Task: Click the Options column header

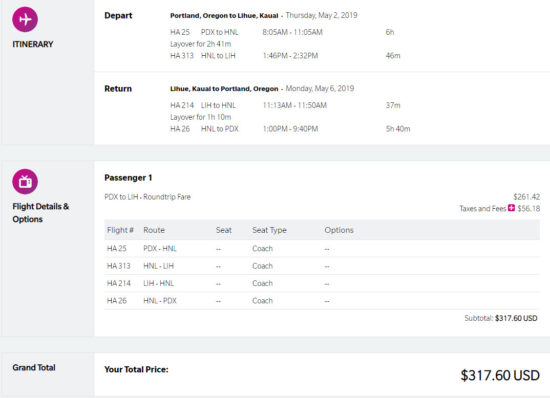Action: pyautogui.click(x=339, y=230)
